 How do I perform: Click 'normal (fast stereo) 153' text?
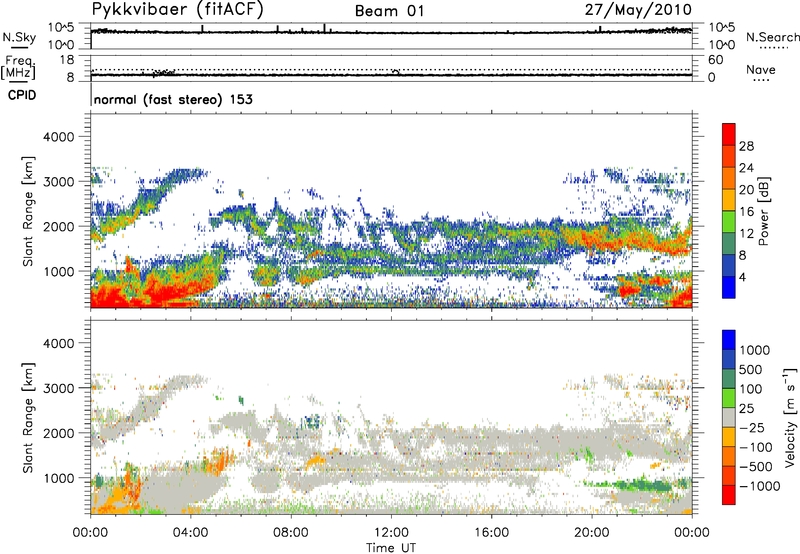click(173, 99)
